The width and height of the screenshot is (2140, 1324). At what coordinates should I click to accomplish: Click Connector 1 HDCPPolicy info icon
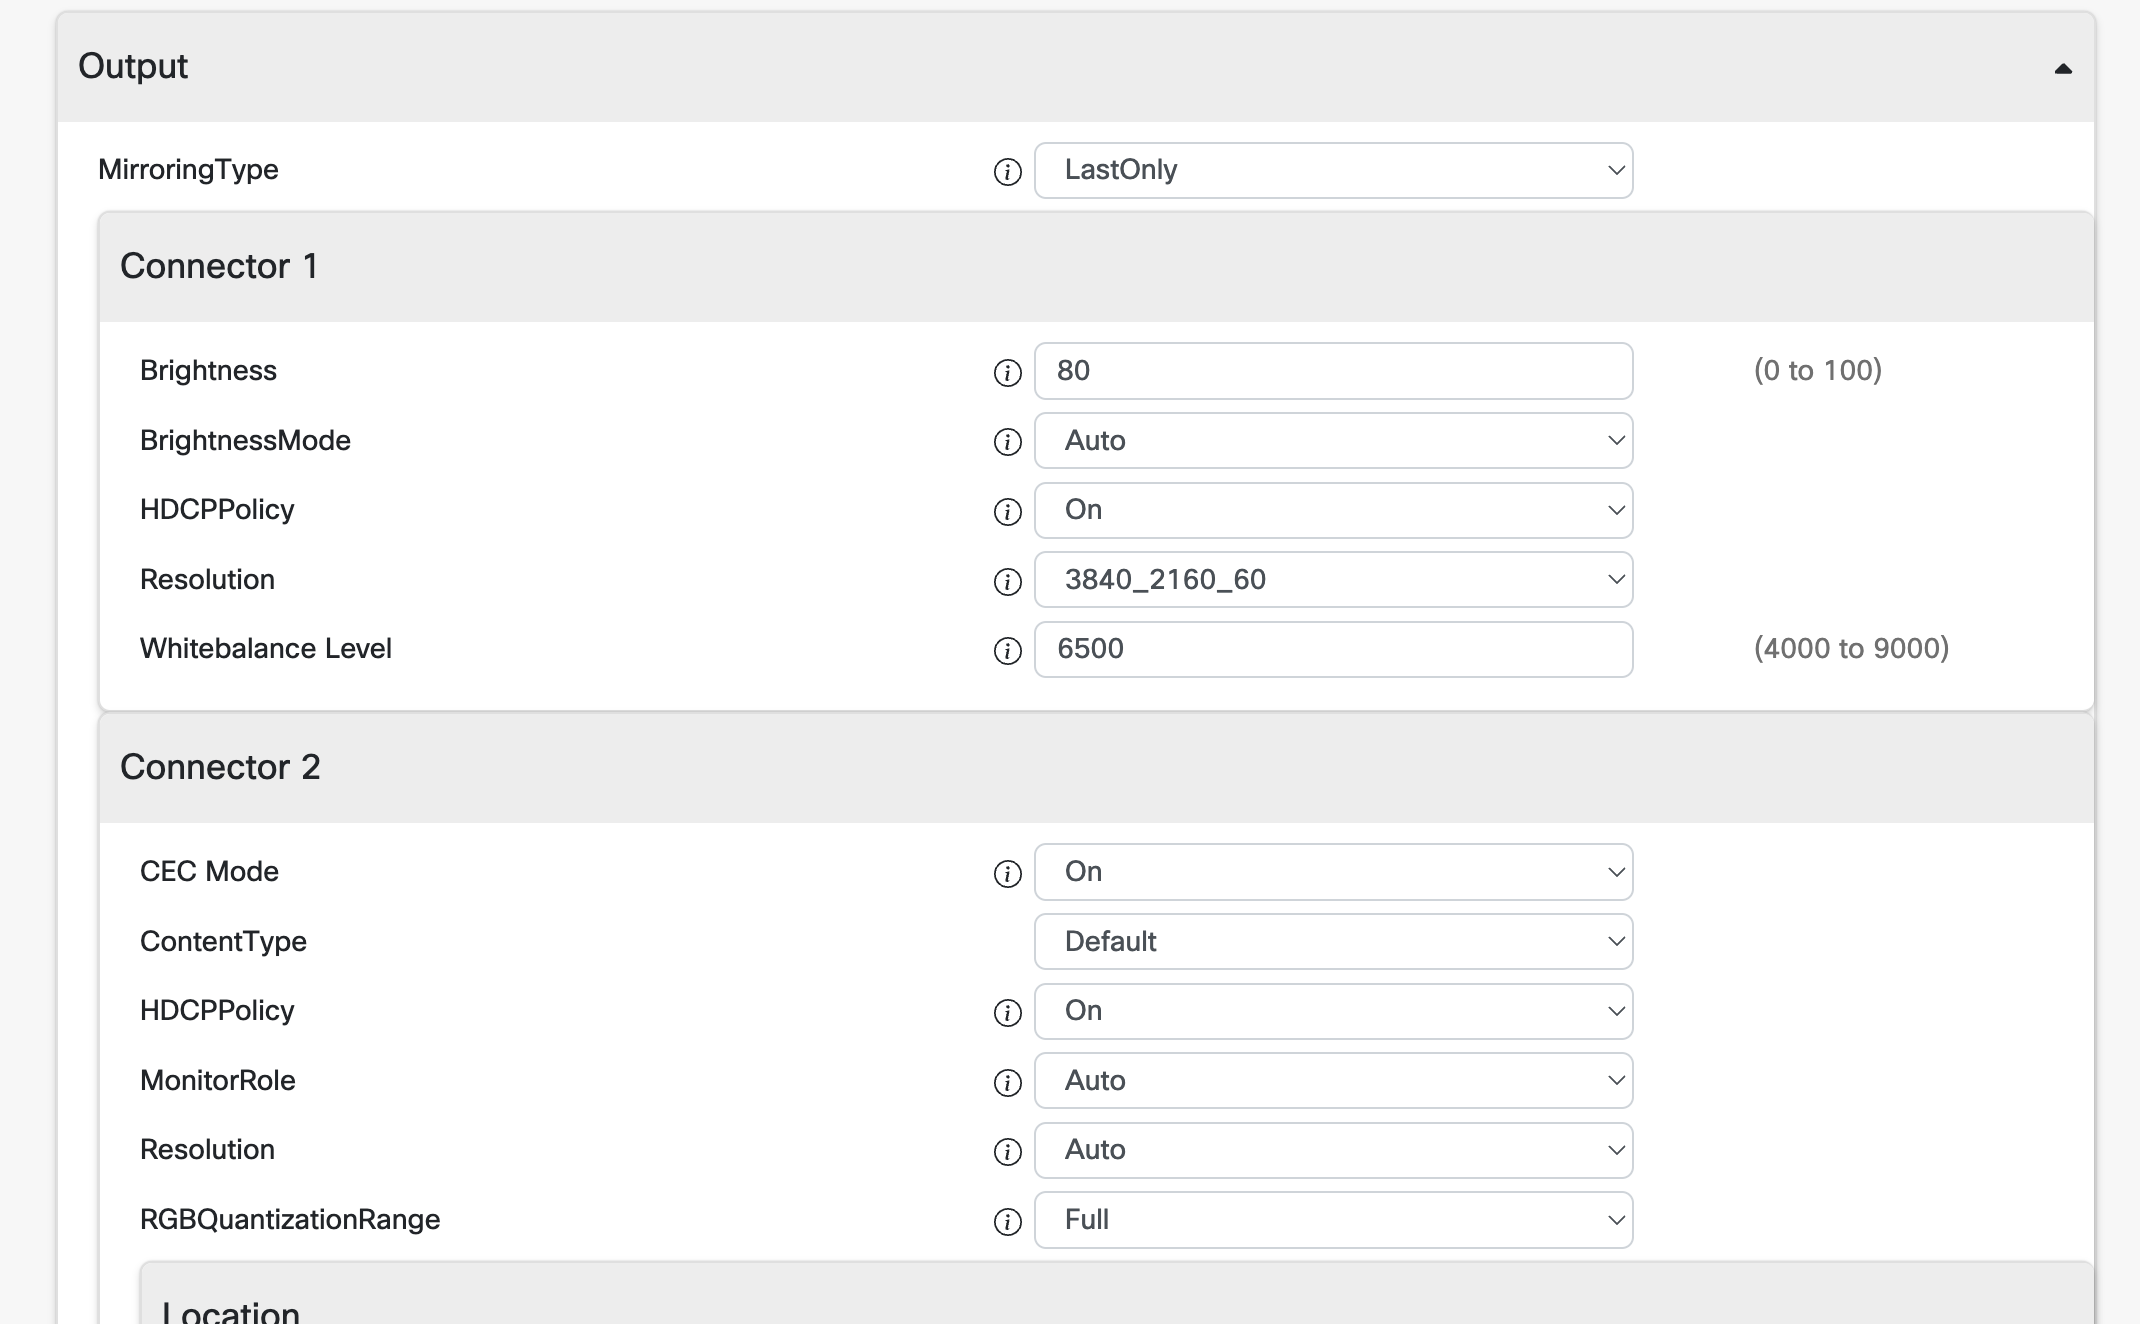1007,512
